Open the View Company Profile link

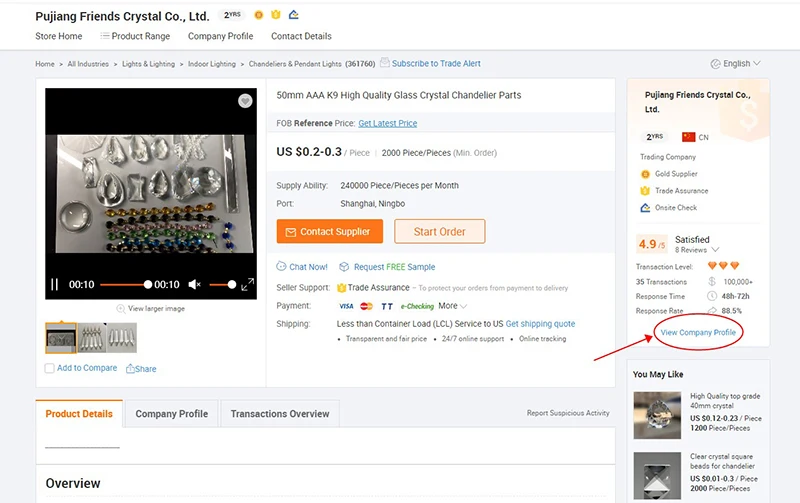(x=698, y=332)
